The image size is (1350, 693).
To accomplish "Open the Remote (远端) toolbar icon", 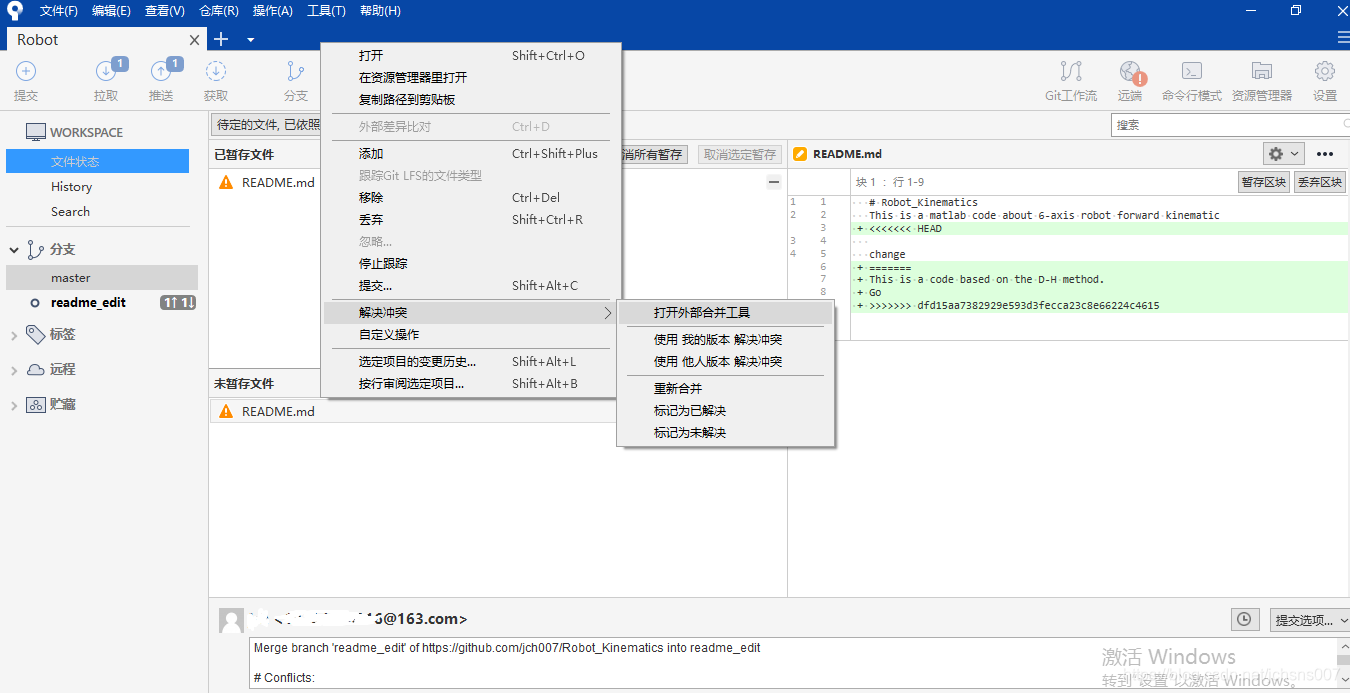I will point(1130,71).
